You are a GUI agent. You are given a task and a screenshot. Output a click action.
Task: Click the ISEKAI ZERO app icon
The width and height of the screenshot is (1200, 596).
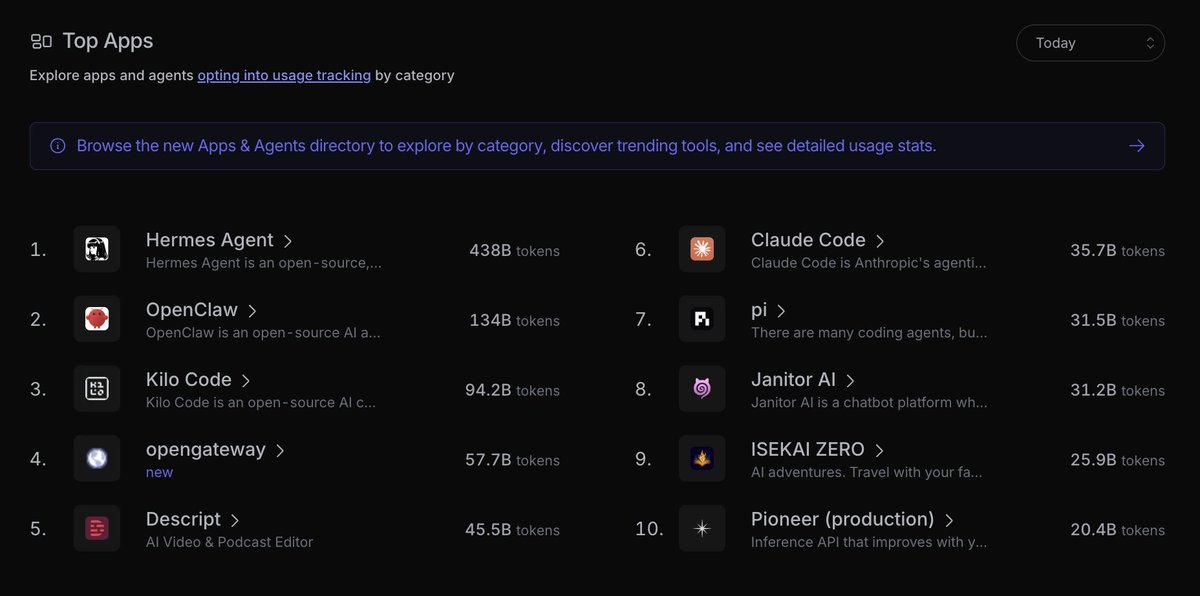pyautogui.click(x=702, y=459)
